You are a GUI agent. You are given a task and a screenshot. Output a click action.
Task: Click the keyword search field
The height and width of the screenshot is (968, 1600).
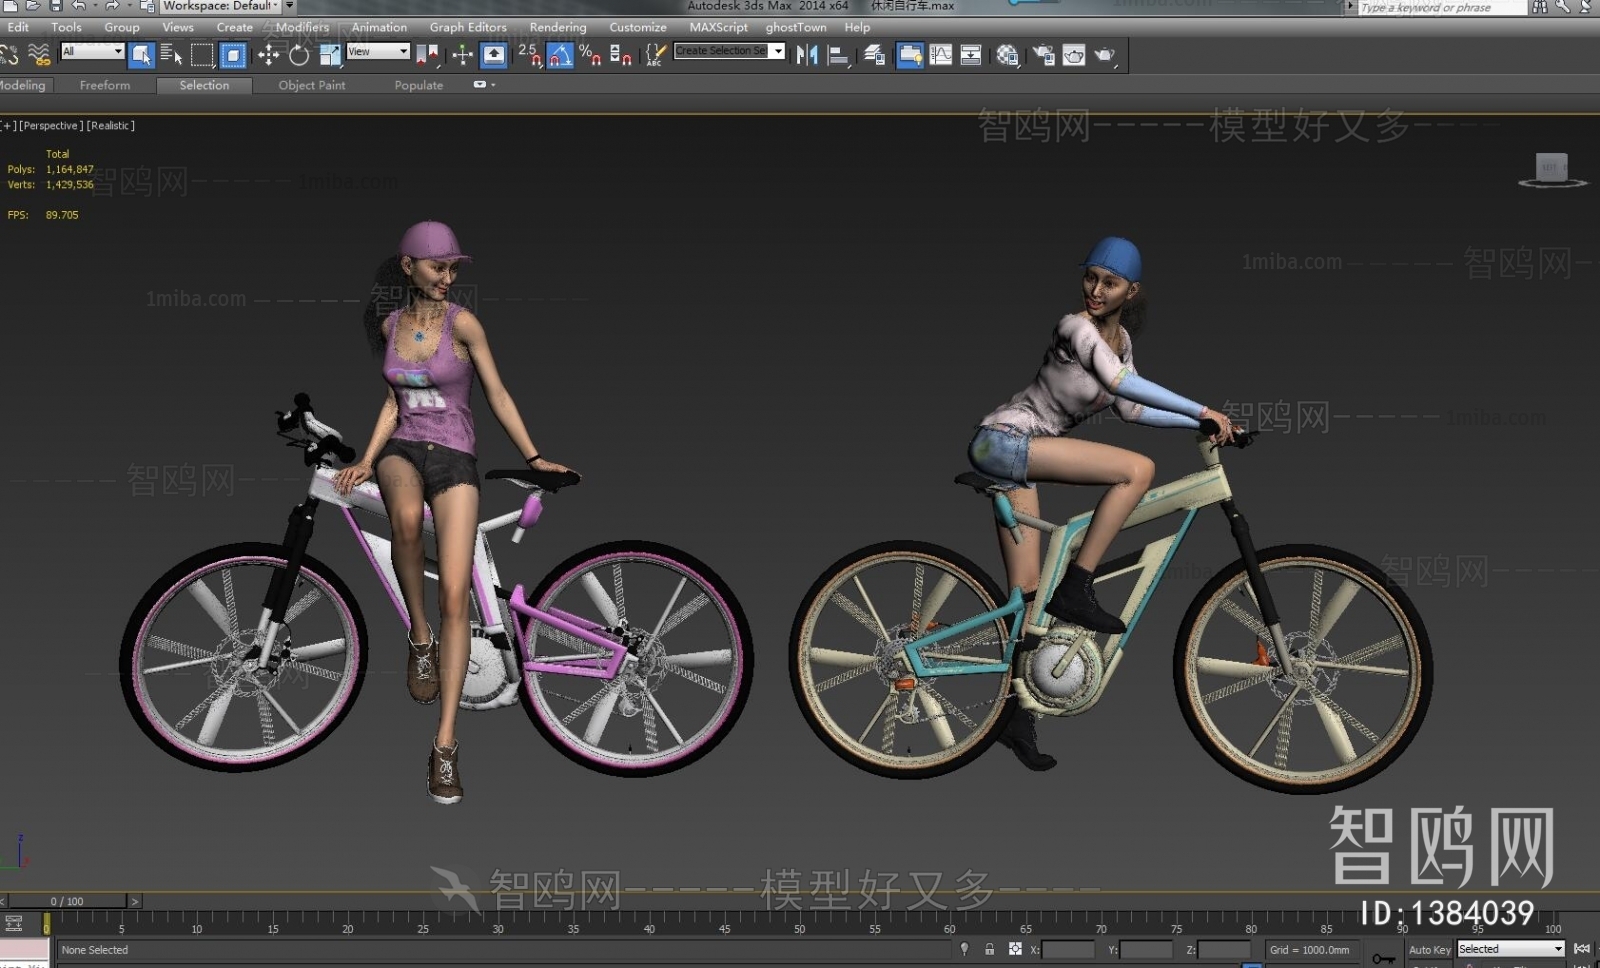pos(1442,7)
